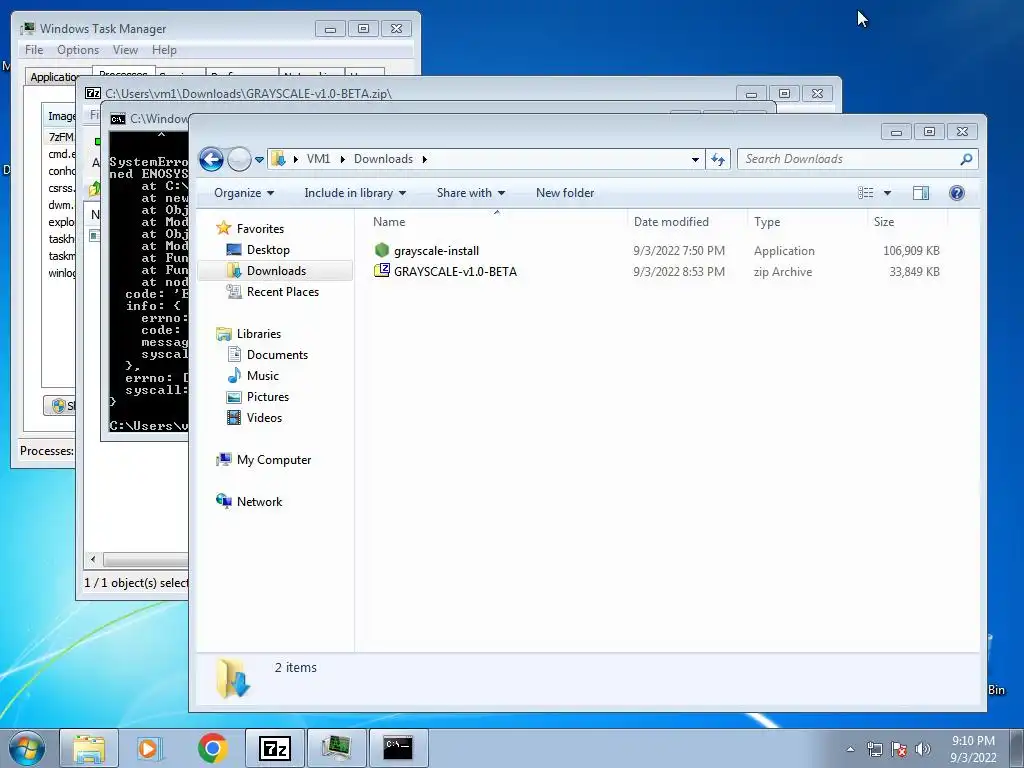1024x768 pixels.
Task: Launch Windows Media Player from taskbar
Action: click(149, 748)
